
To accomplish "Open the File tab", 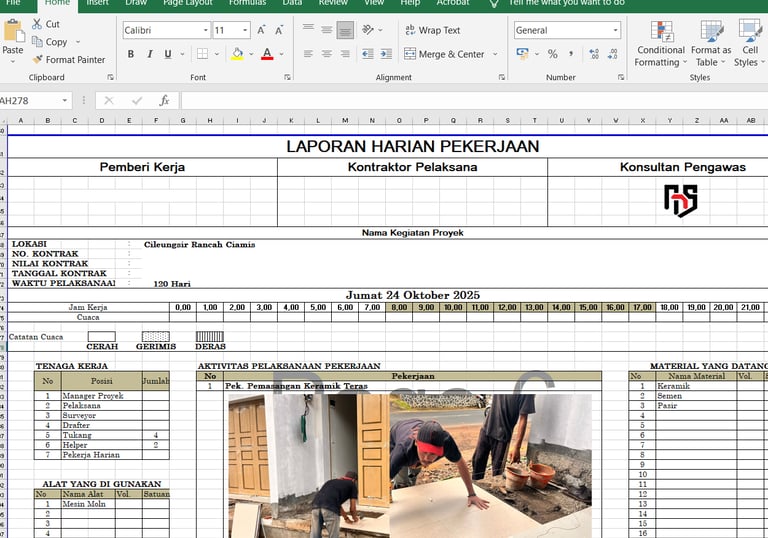I will (x=13, y=3).
